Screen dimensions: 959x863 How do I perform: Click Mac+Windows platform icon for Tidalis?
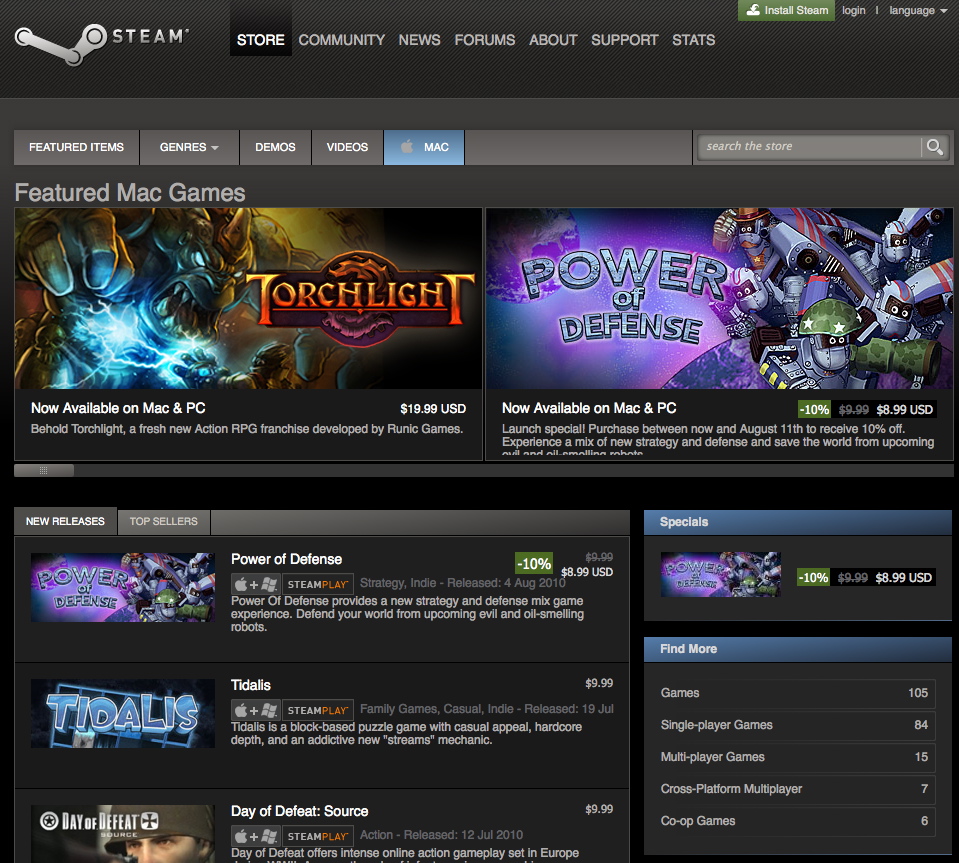coord(256,710)
